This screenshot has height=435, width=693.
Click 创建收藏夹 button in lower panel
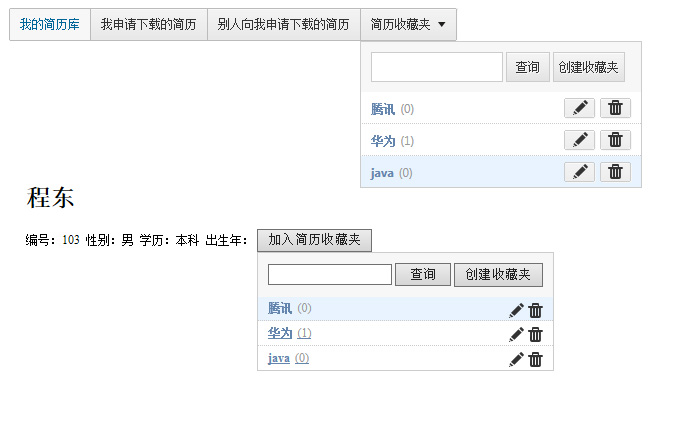point(498,275)
